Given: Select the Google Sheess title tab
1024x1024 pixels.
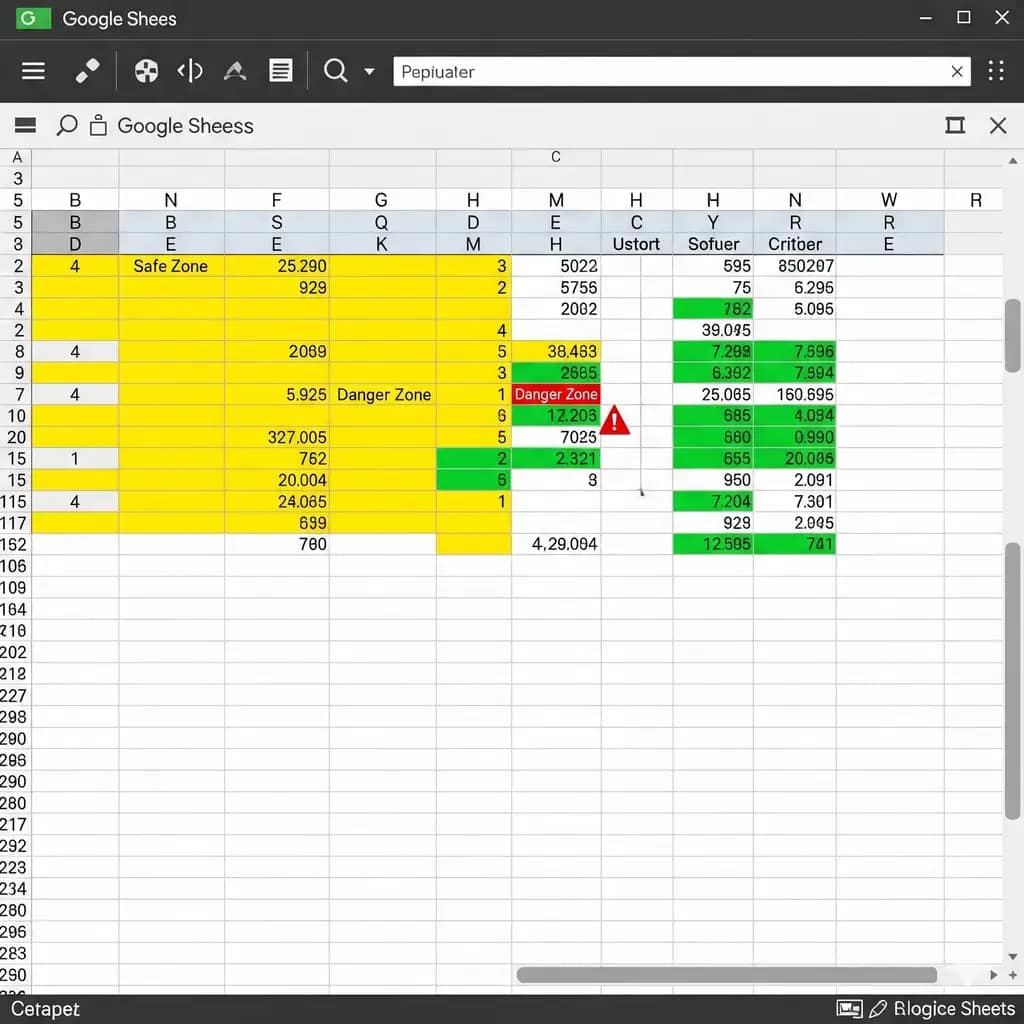Looking at the screenshot, I should (186, 125).
